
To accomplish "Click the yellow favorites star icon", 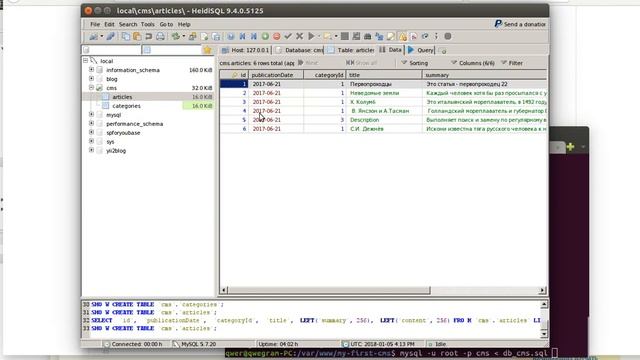I will (208, 50).
